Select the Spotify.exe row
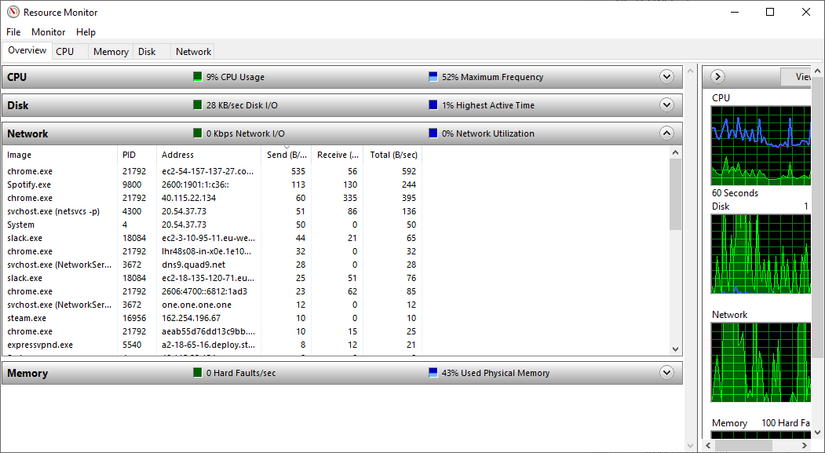The height and width of the screenshot is (453, 825). tap(212, 185)
